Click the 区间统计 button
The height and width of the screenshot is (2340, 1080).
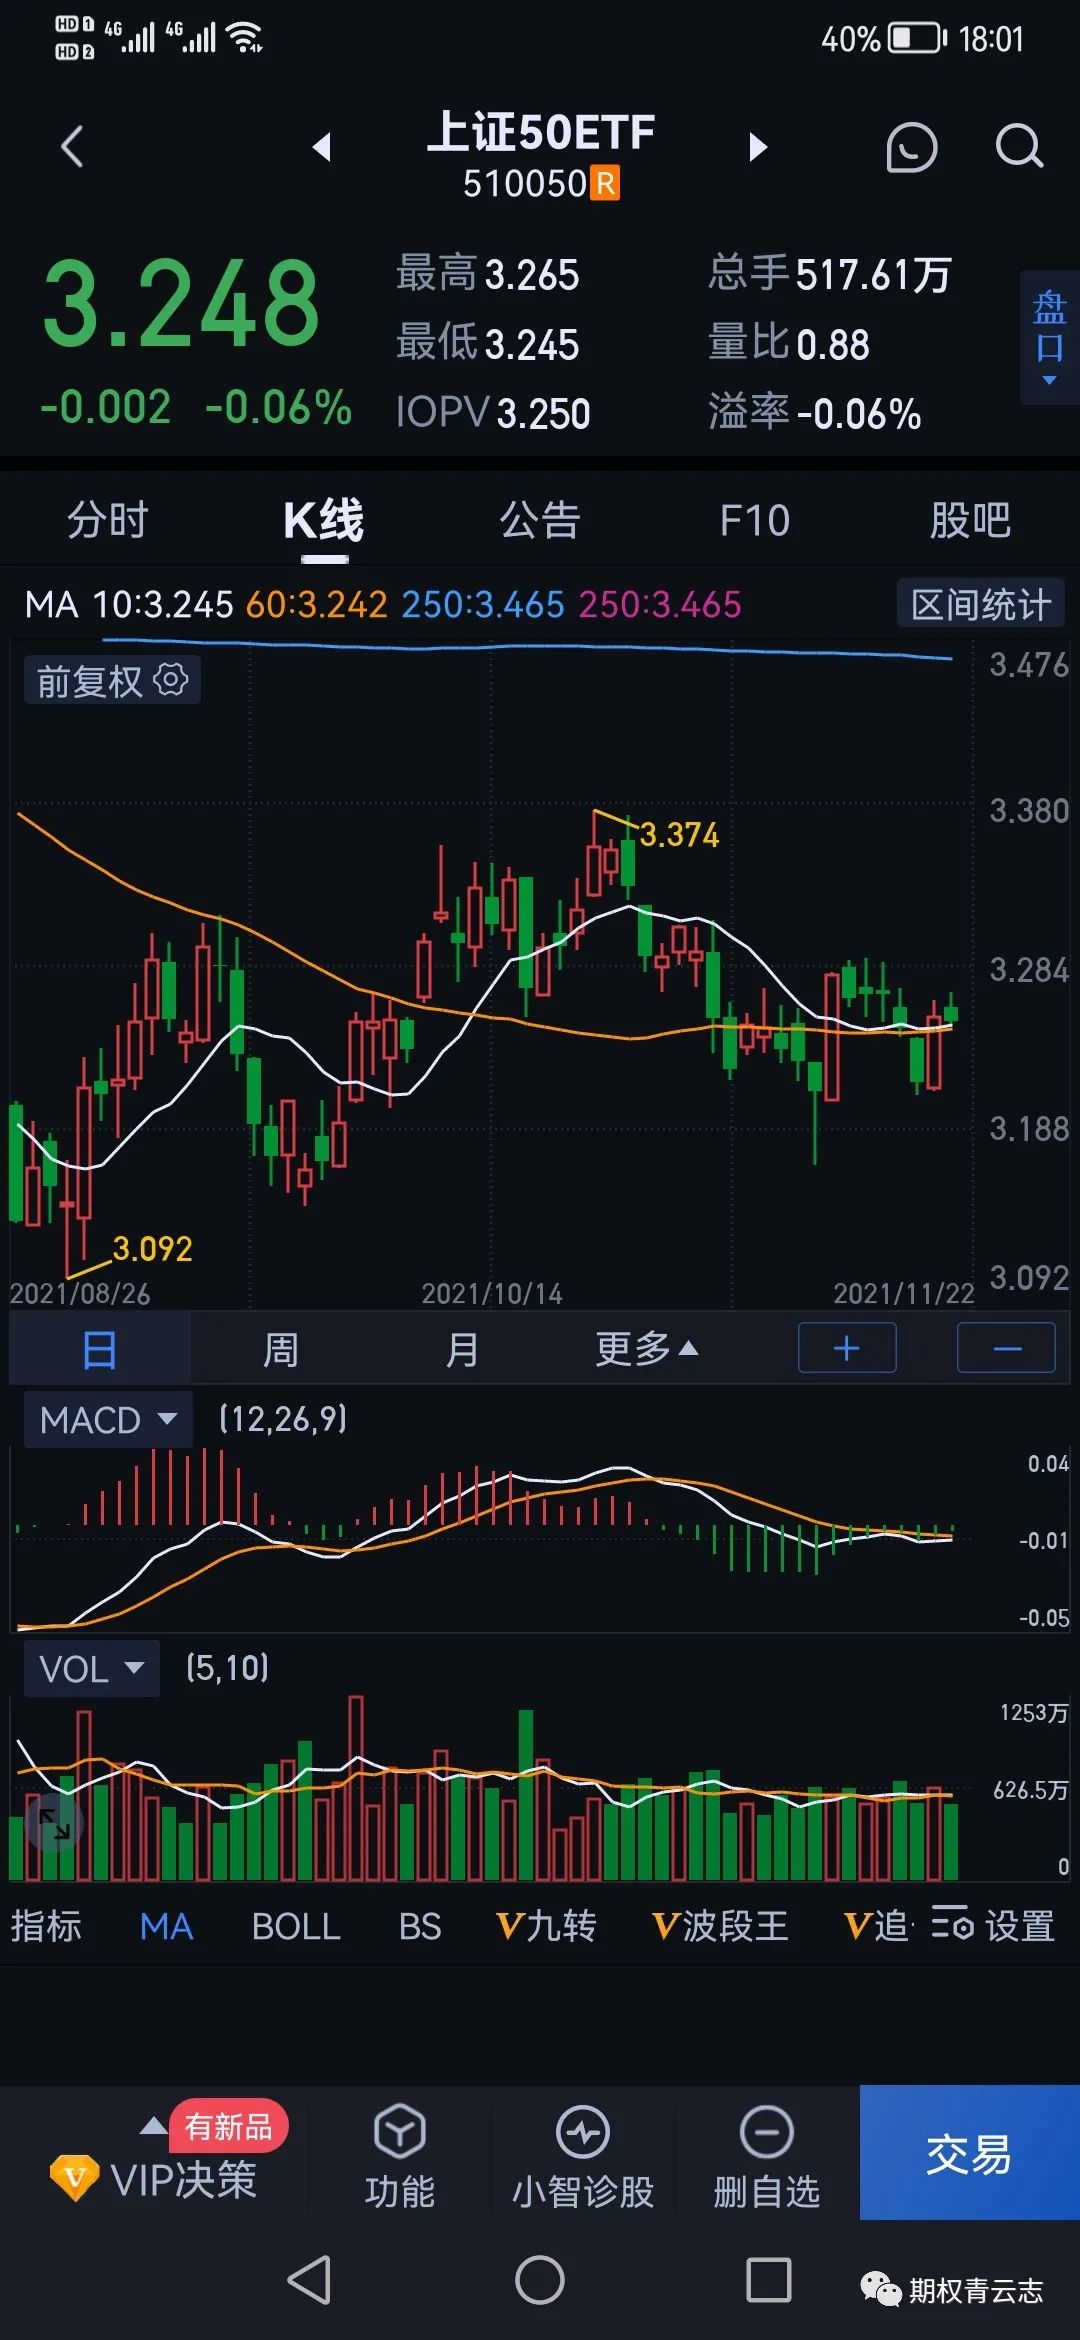[x=980, y=605]
